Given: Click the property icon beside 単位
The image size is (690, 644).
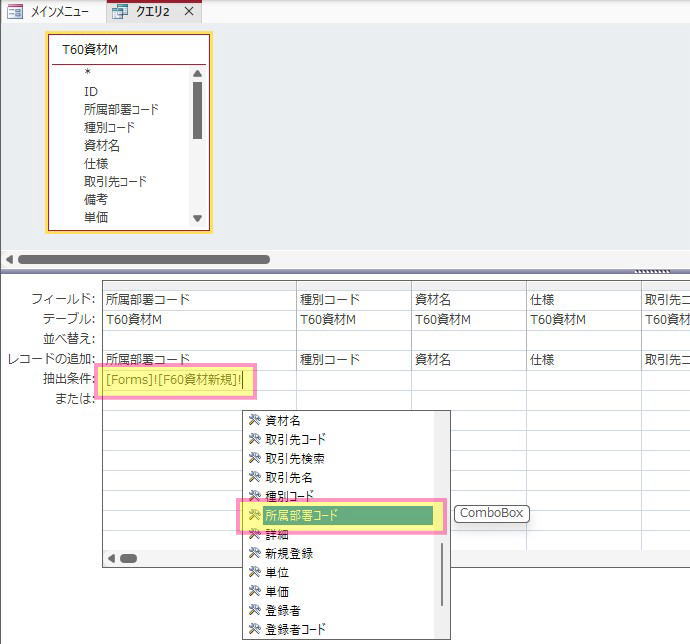Looking at the screenshot, I should [x=255, y=572].
